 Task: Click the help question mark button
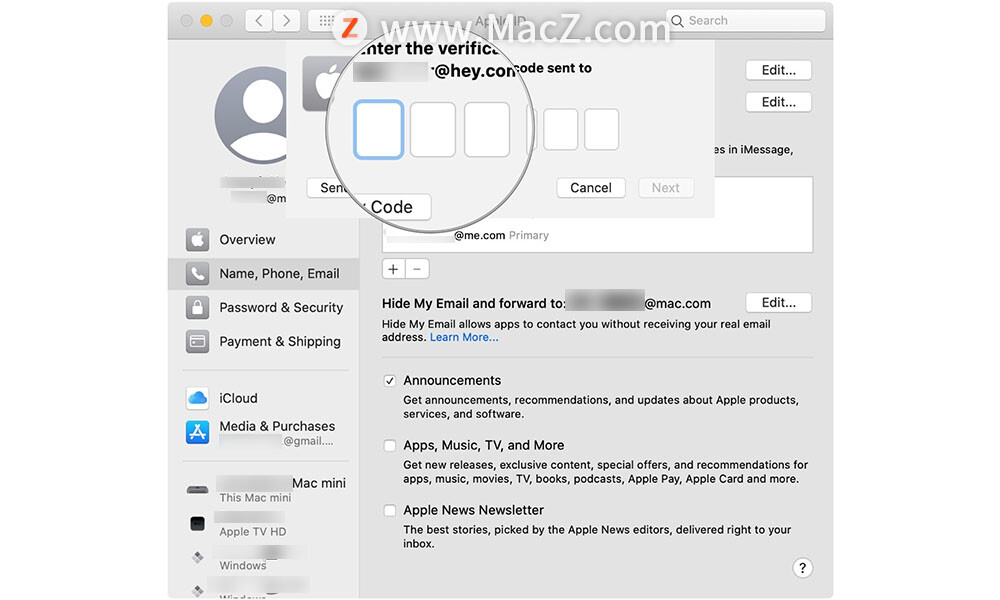[802, 567]
